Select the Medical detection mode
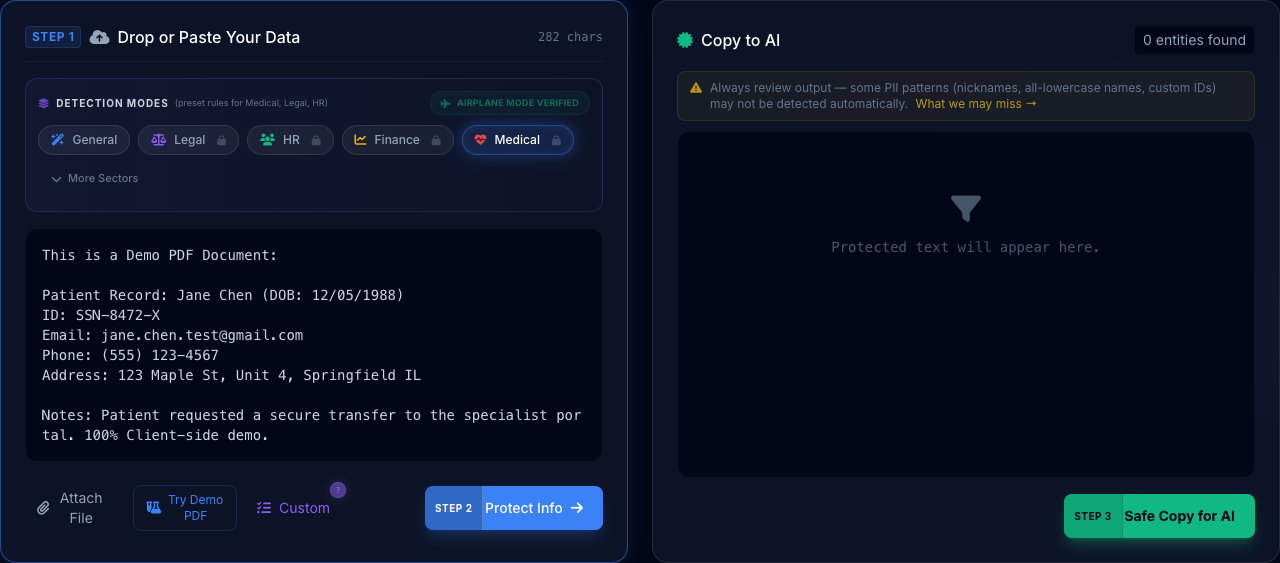1280x563 pixels. [x=518, y=140]
